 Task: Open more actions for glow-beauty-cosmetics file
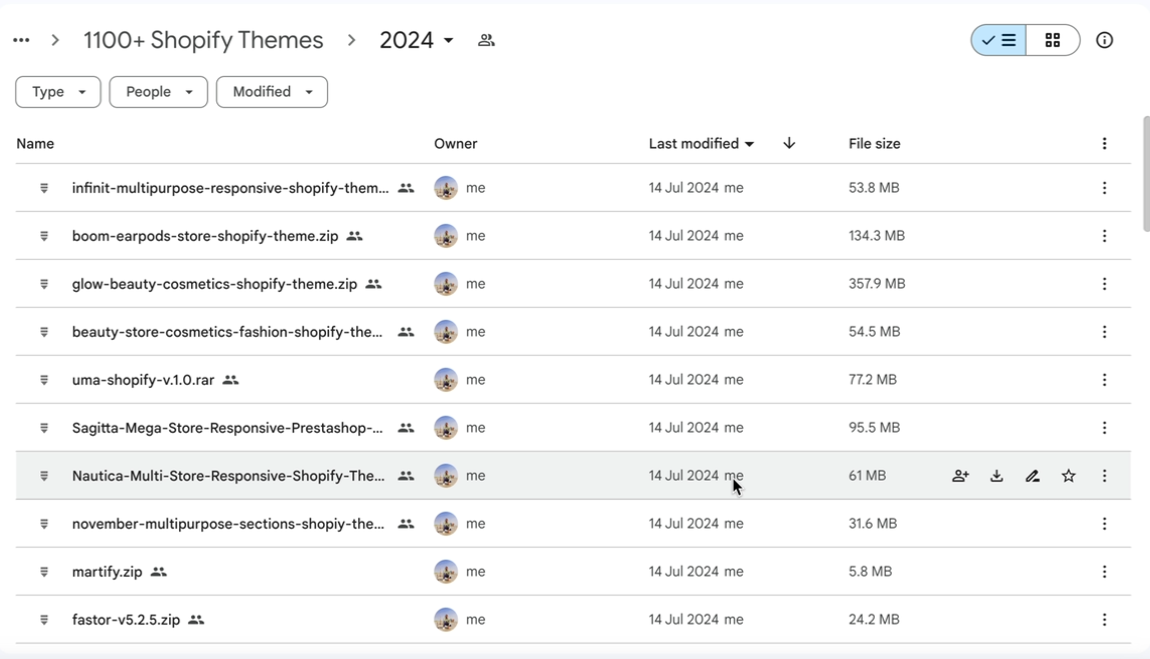click(1104, 284)
